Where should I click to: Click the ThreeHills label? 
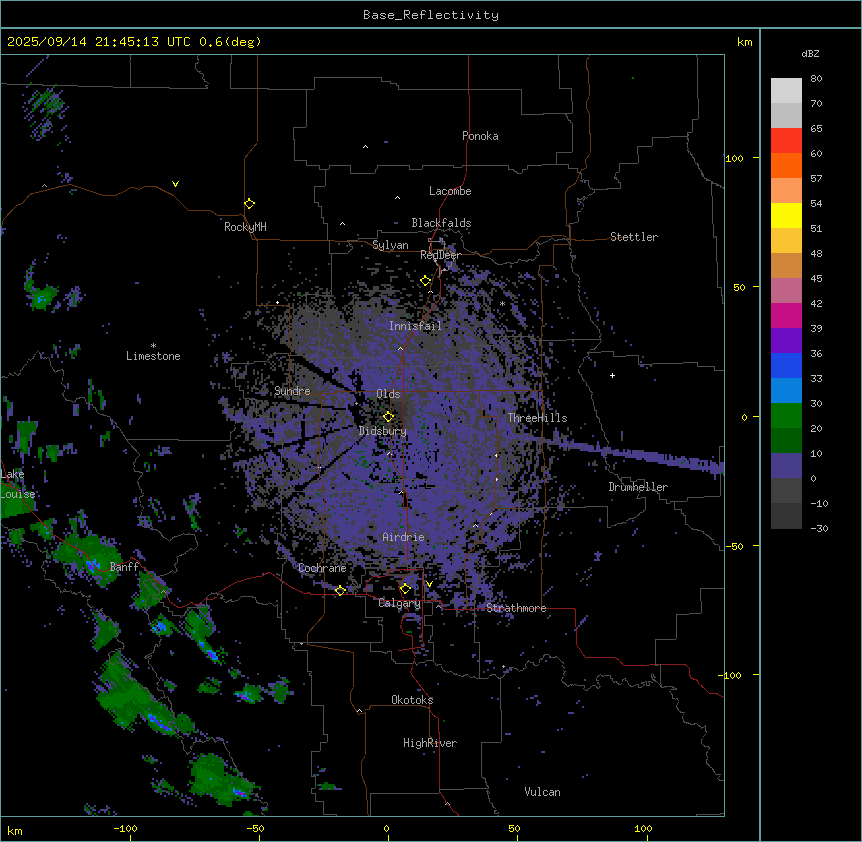537,418
